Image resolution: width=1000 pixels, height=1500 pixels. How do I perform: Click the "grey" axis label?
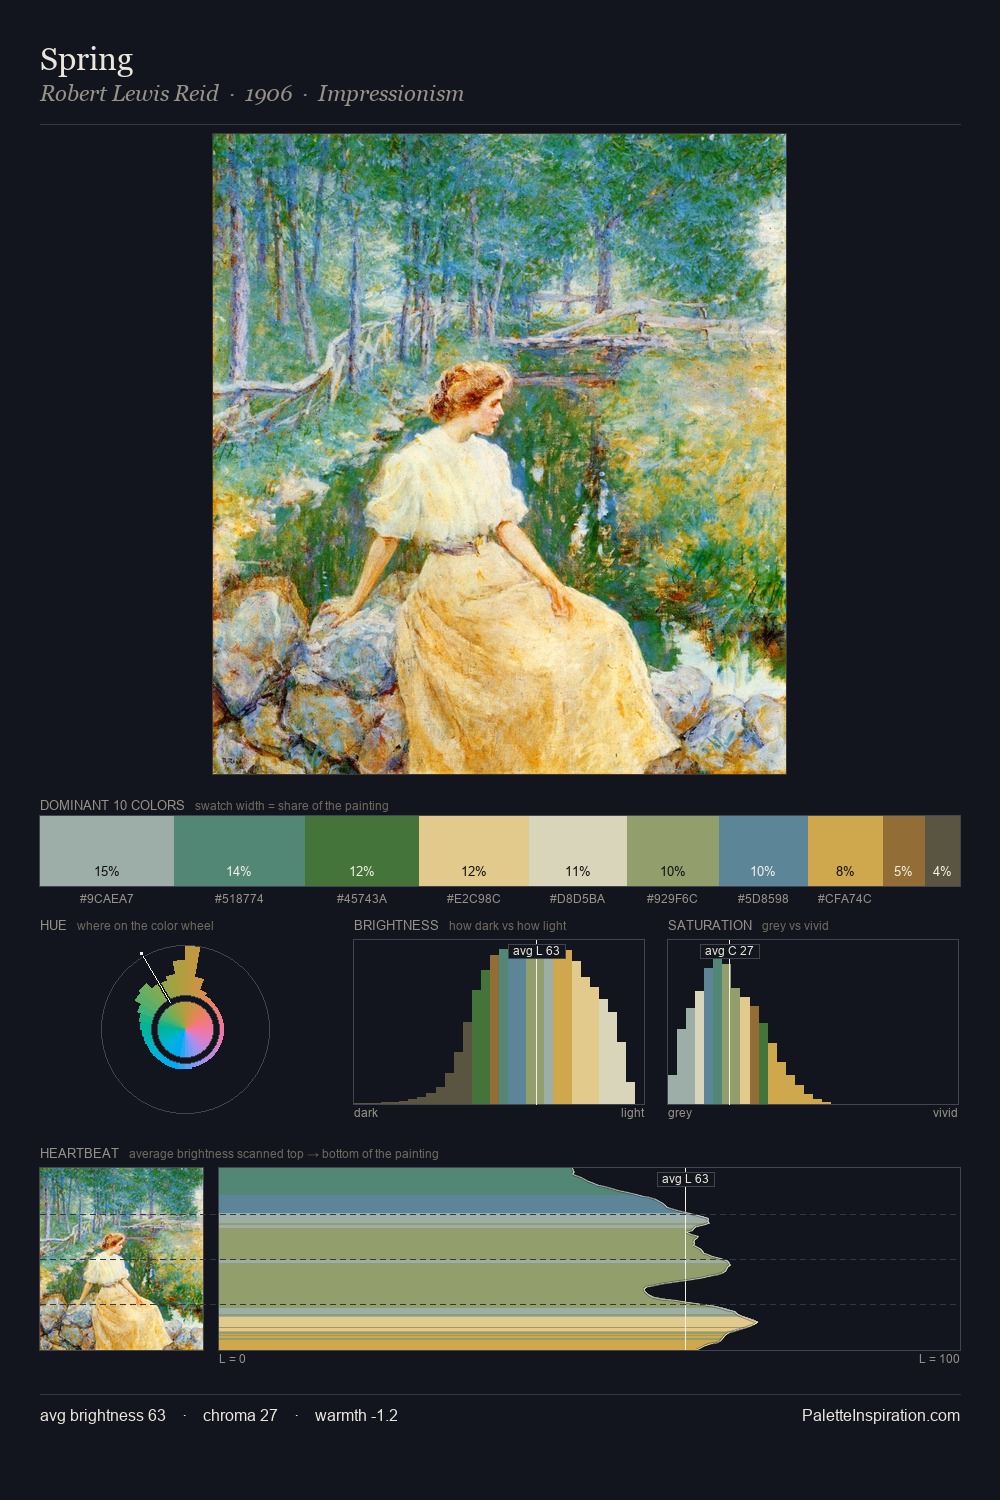click(680, 1113)
